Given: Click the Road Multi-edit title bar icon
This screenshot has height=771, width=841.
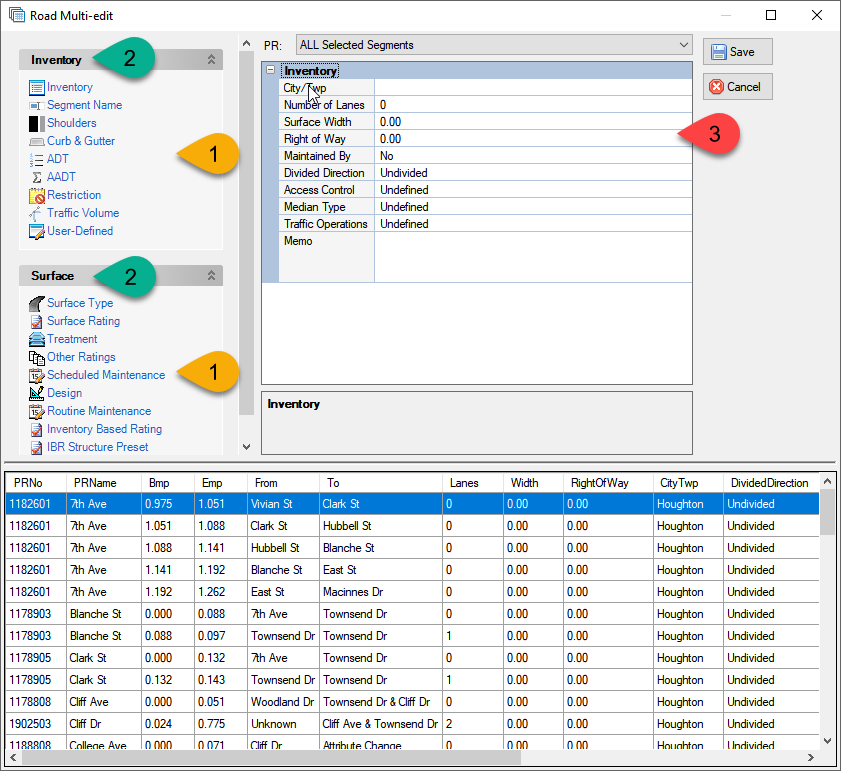Looking at the screenshot, I should 17,15.
